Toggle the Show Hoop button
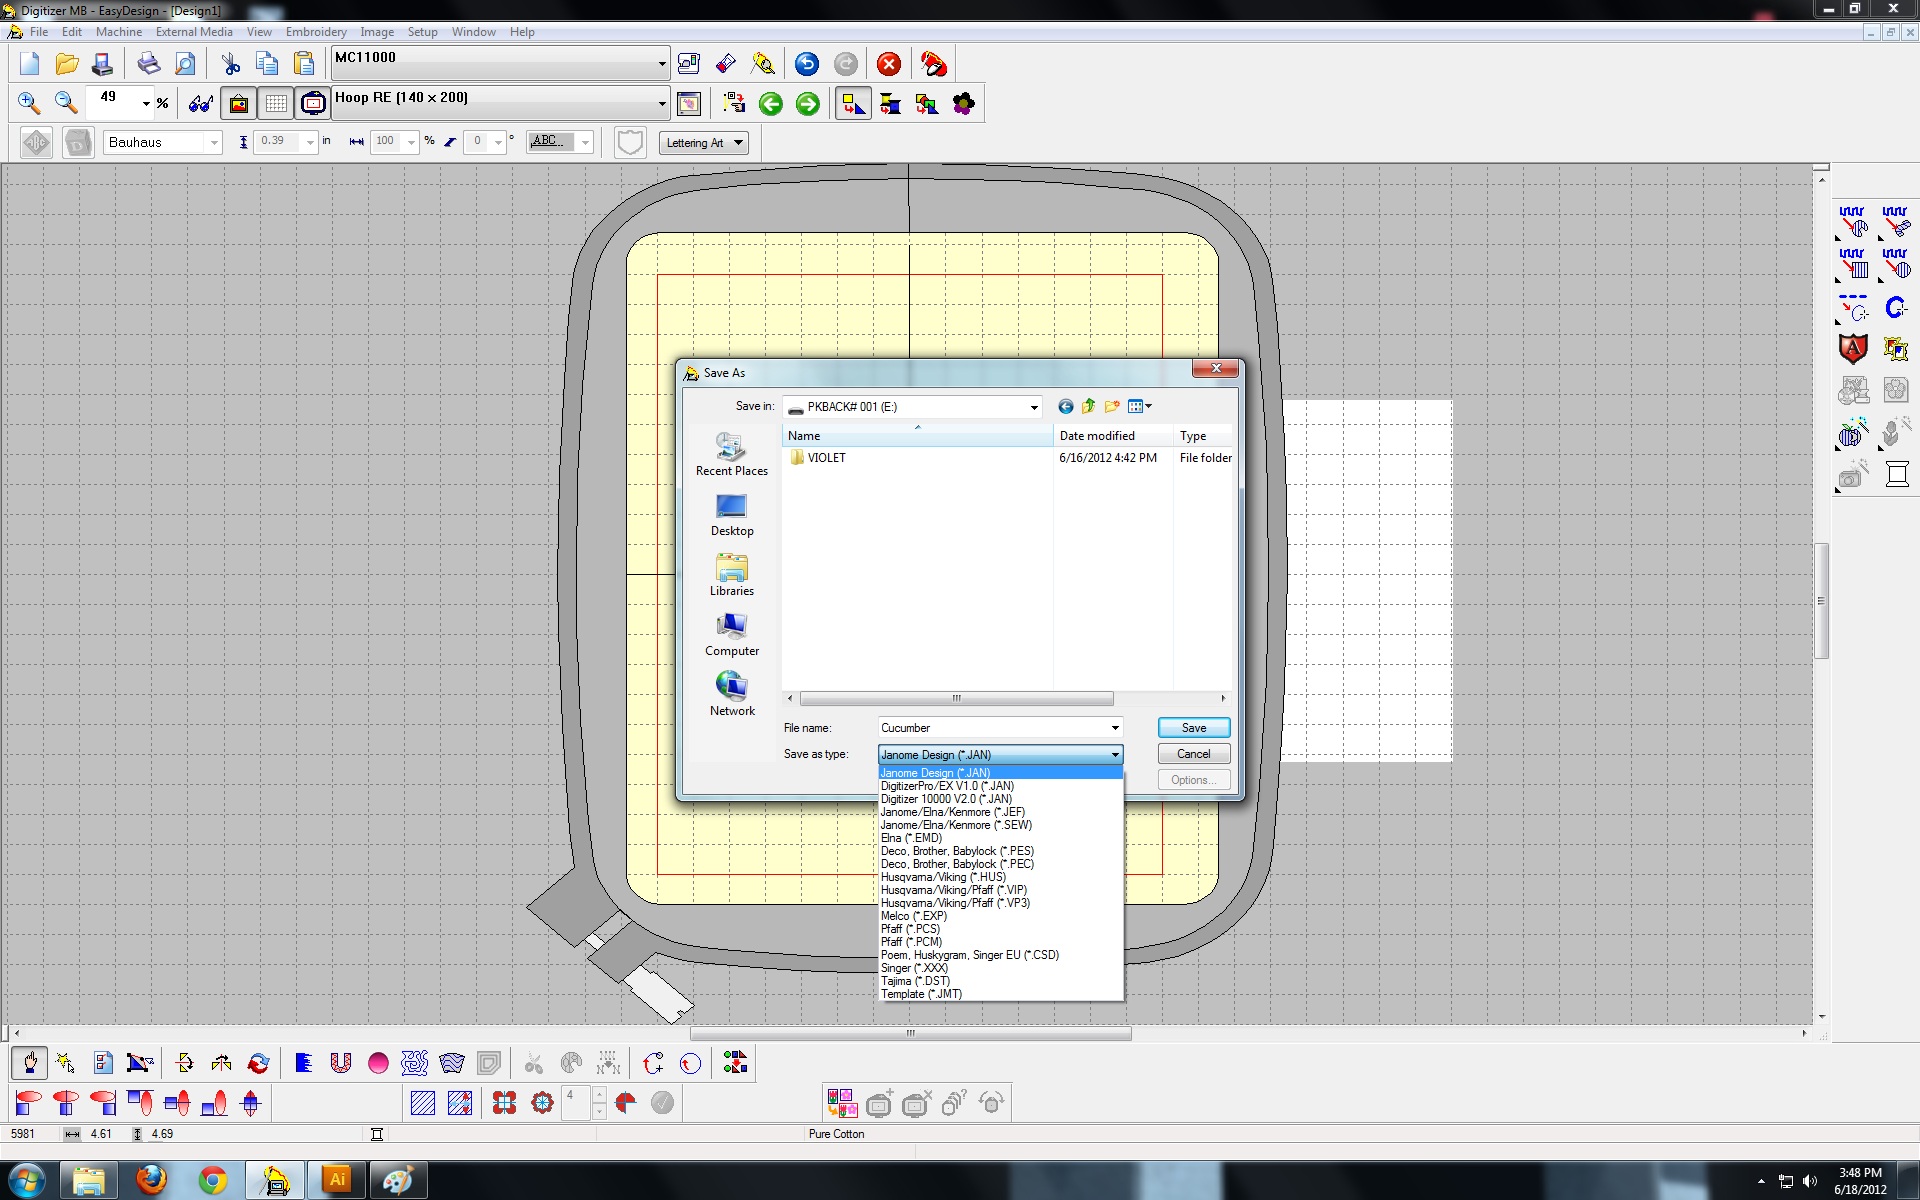 pyautogui.click(x=313, y=103)
